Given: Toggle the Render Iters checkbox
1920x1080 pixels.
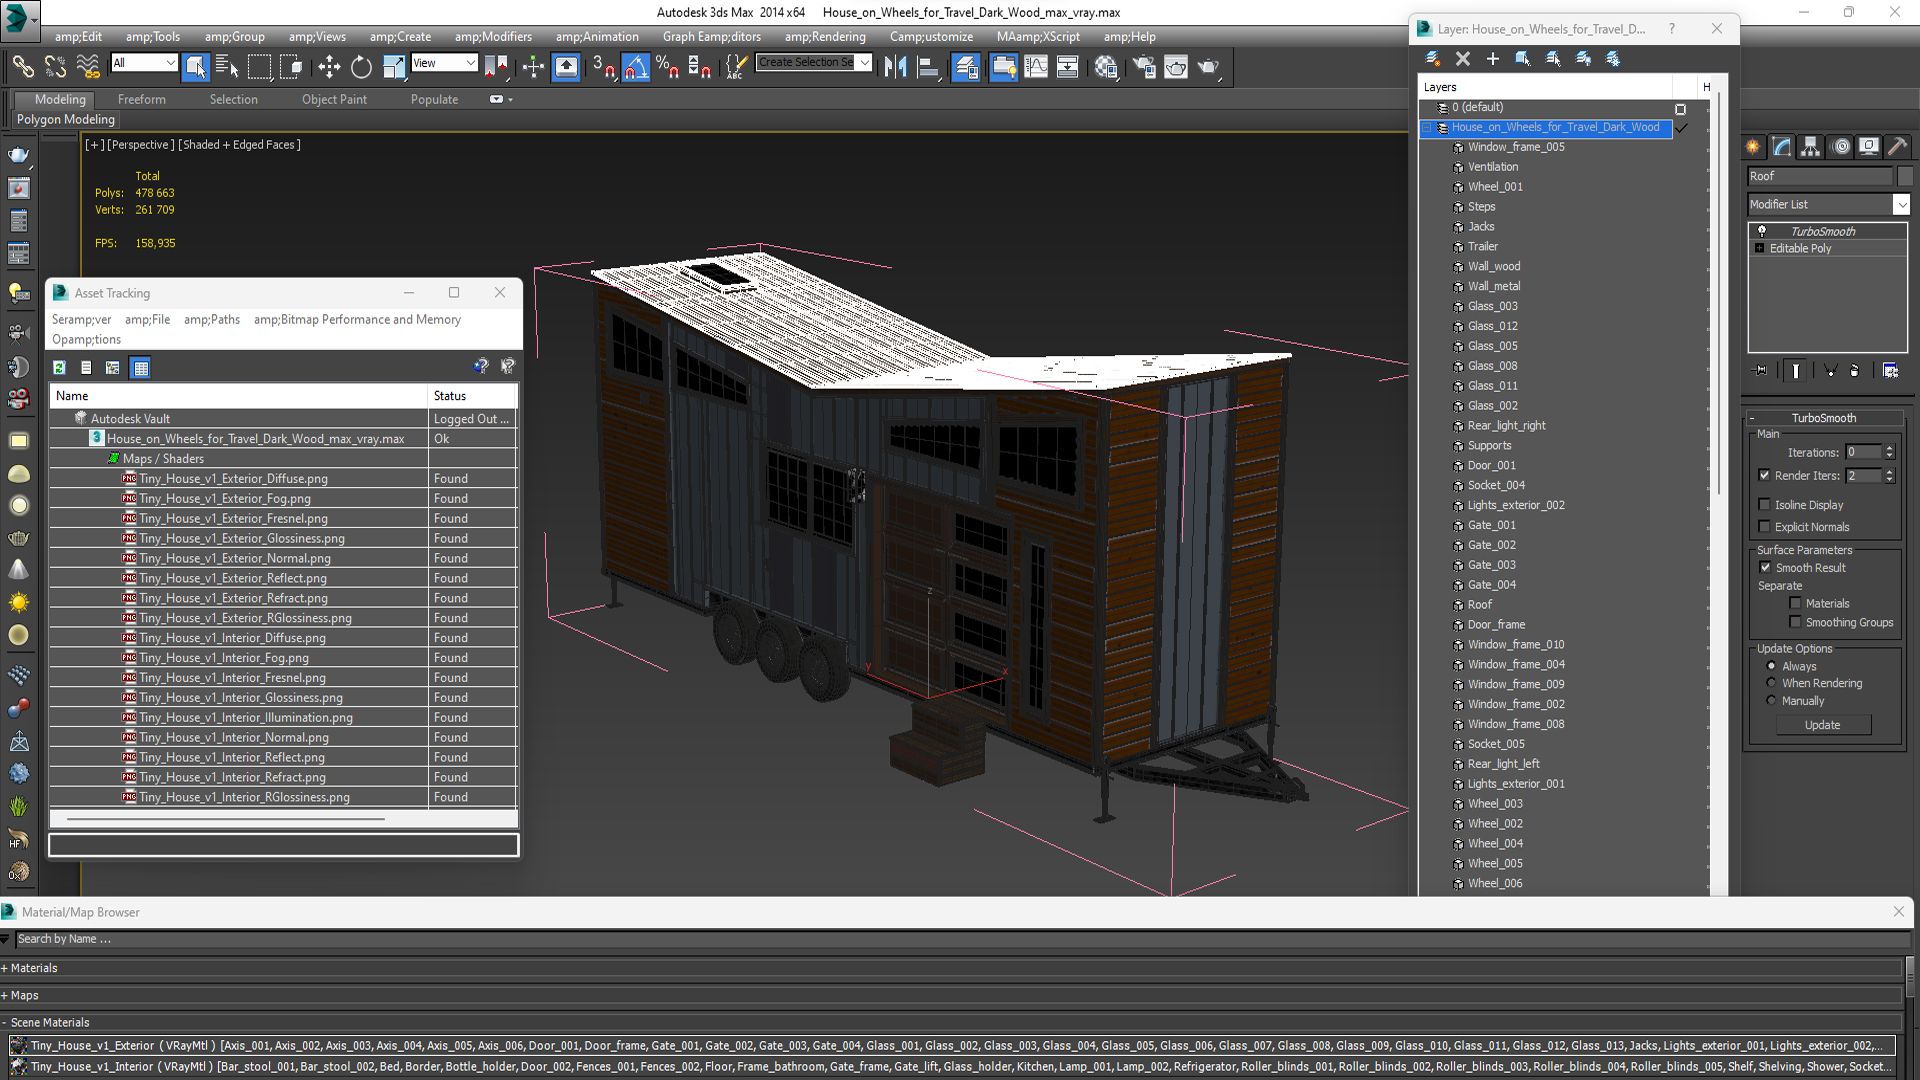Looking at the screenshot, I should pyautogui.click(x=1764, y=476).
